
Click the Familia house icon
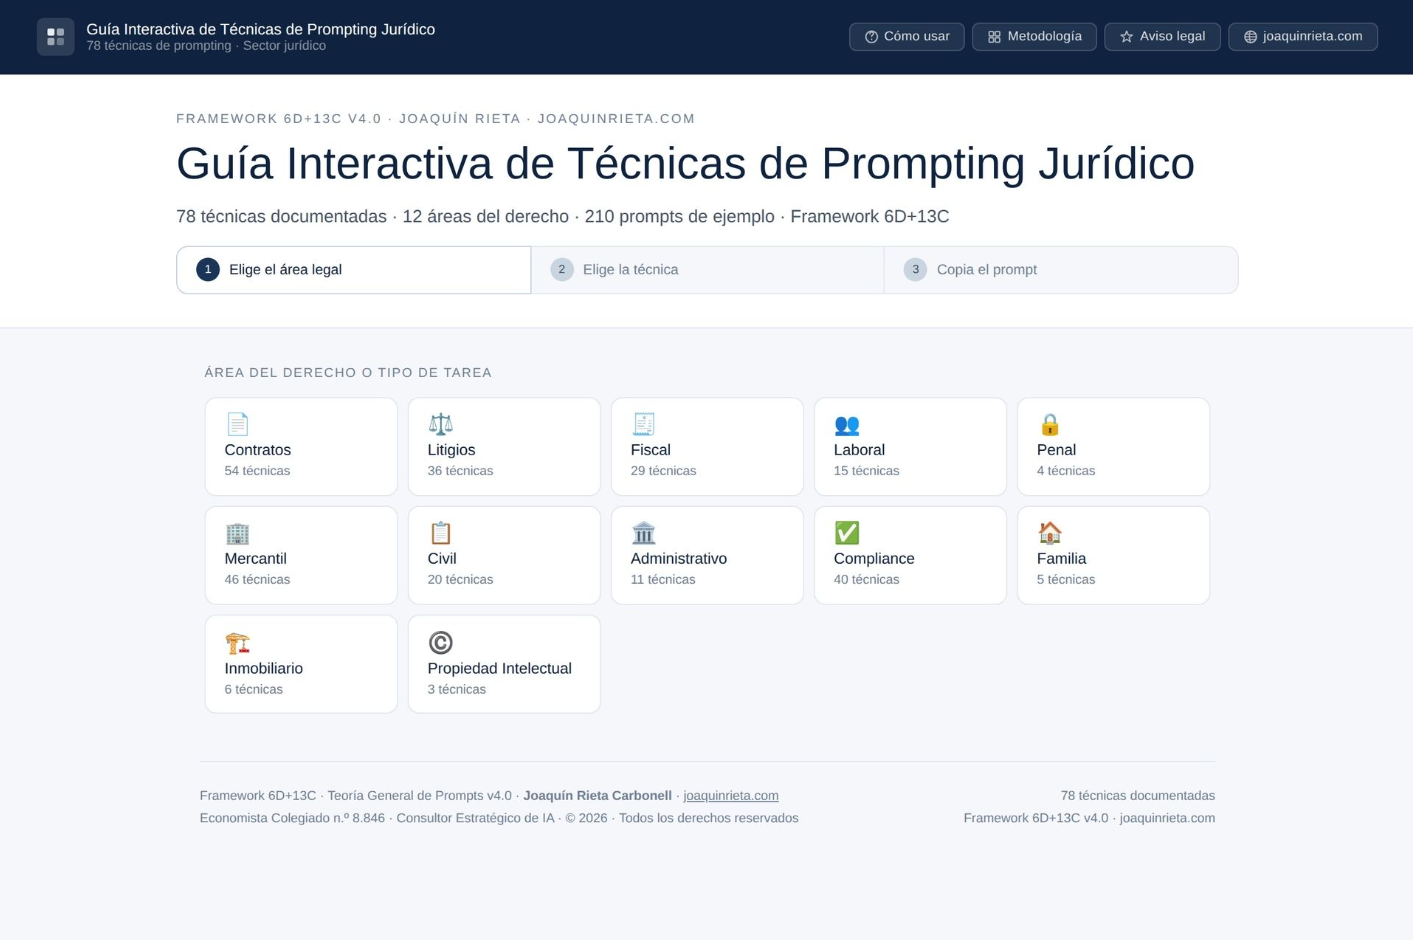[1050, 533]
